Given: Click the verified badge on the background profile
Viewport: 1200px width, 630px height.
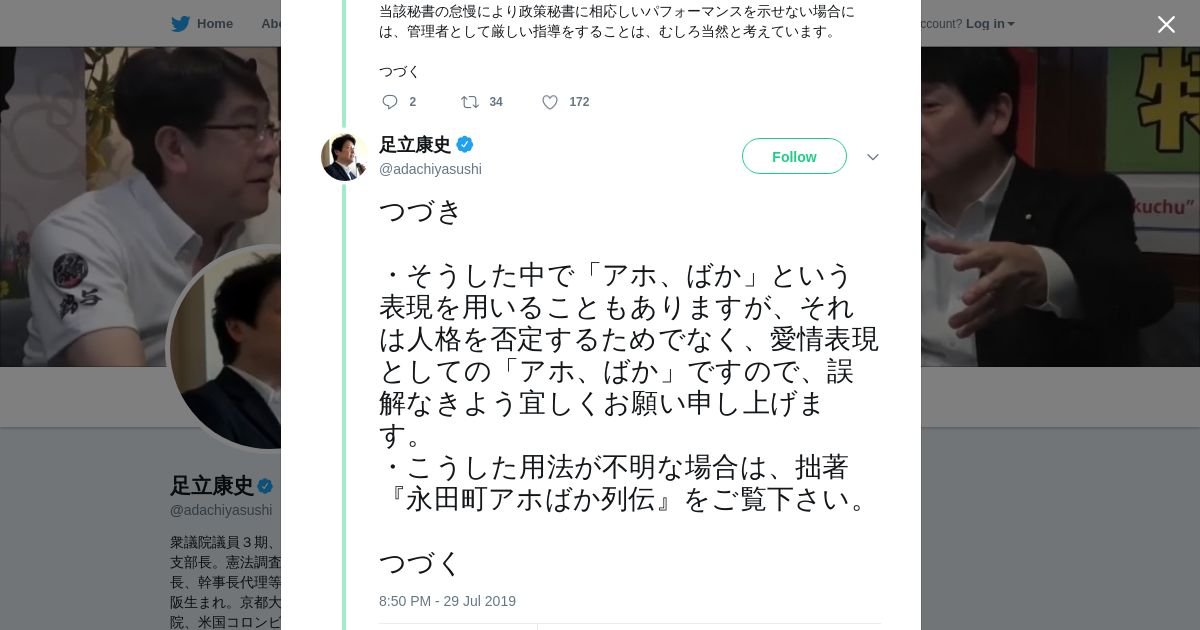Looking at the screenshot, I should point(265,487).
